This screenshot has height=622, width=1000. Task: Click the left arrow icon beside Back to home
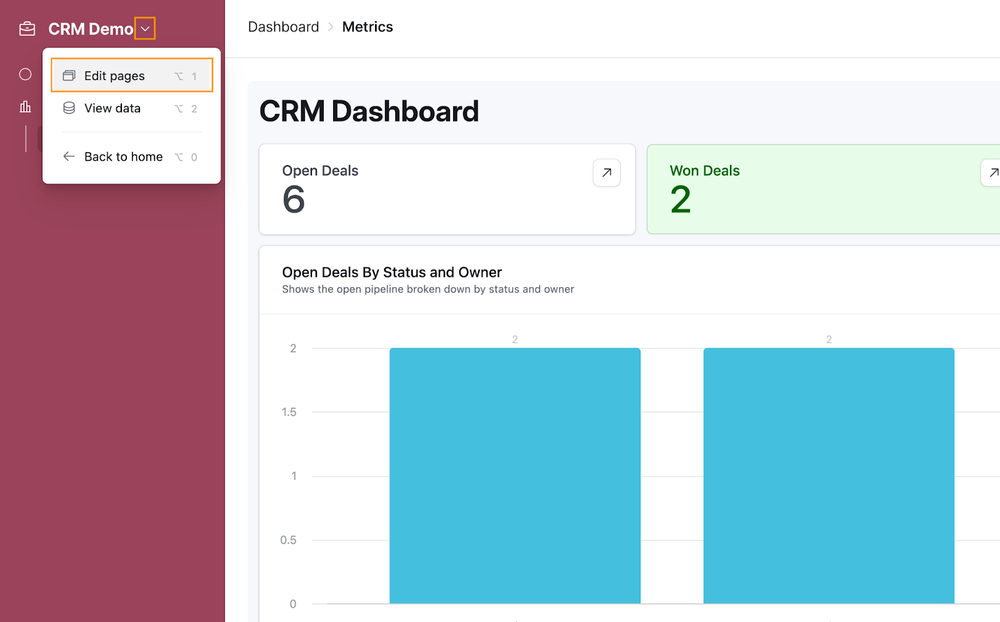point(69,157)
